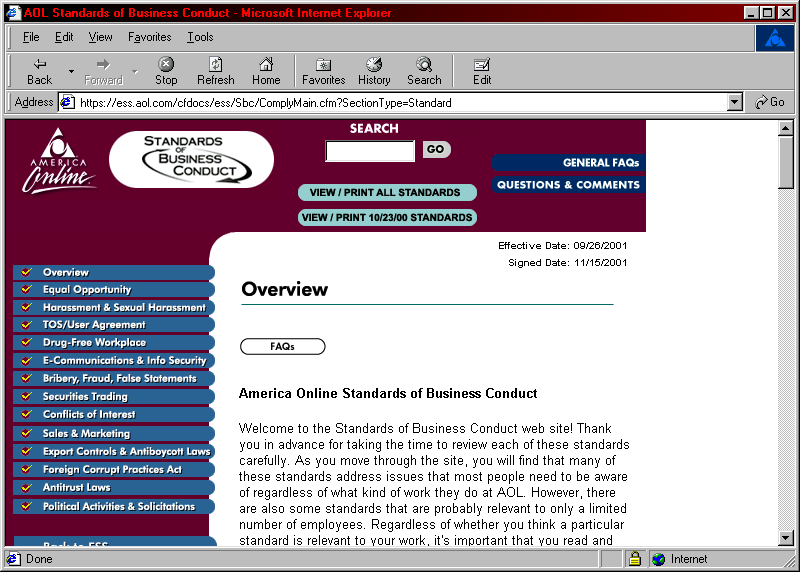800x572 pixels.
Task: Click View / Print All Standards
Action: [x=387, y=192]
